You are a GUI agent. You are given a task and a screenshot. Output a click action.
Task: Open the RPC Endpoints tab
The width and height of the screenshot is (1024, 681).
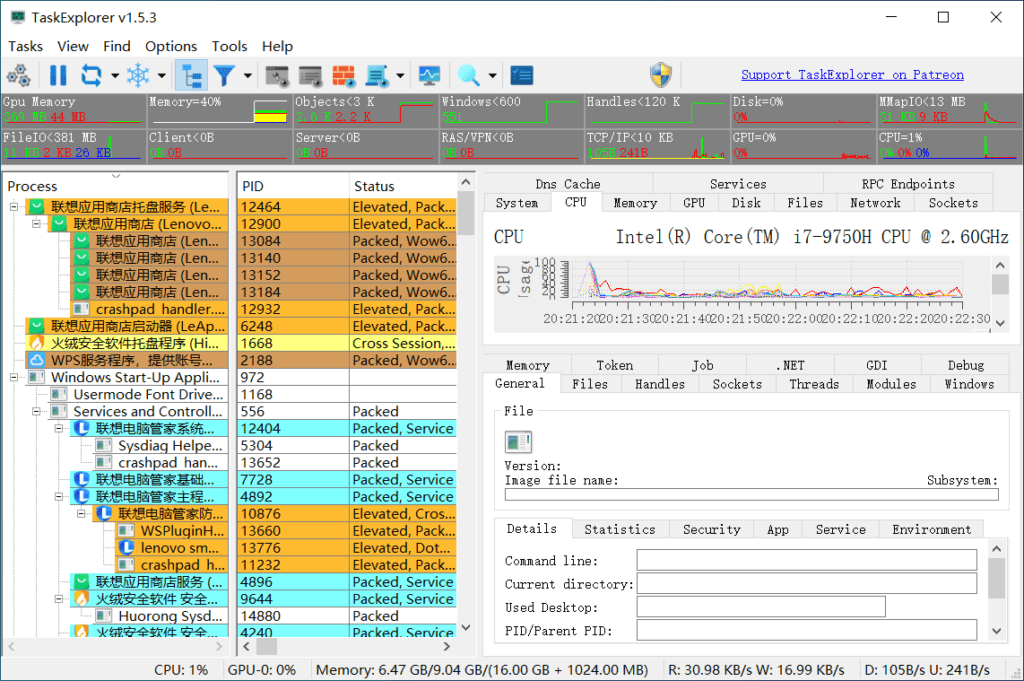[x=908, y=184]
